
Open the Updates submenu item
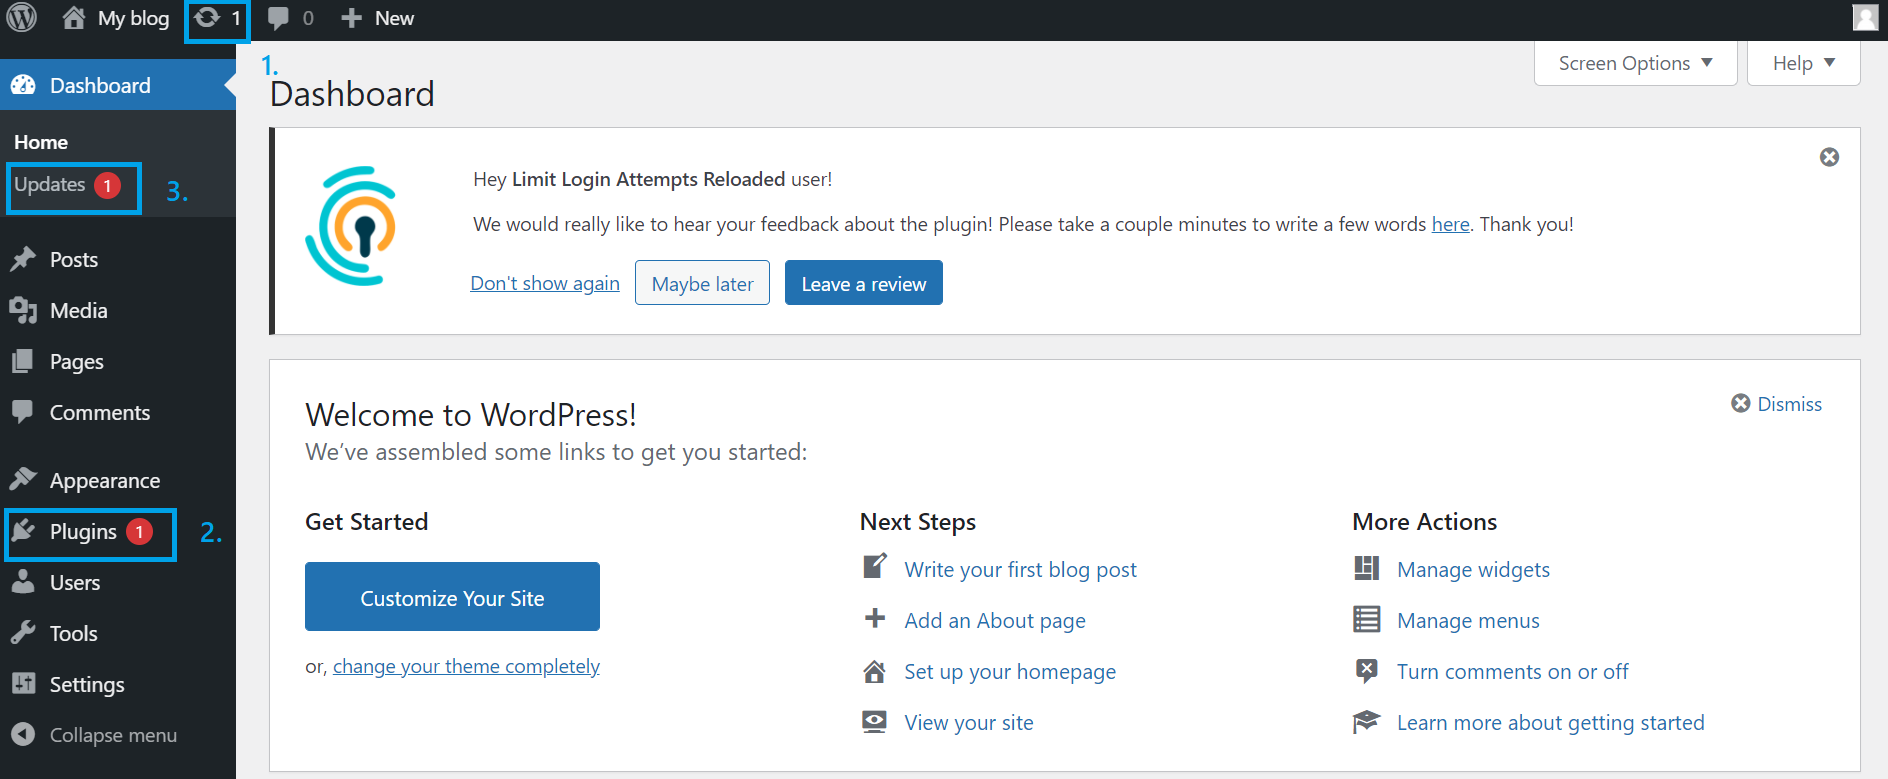tap(50, 185)
